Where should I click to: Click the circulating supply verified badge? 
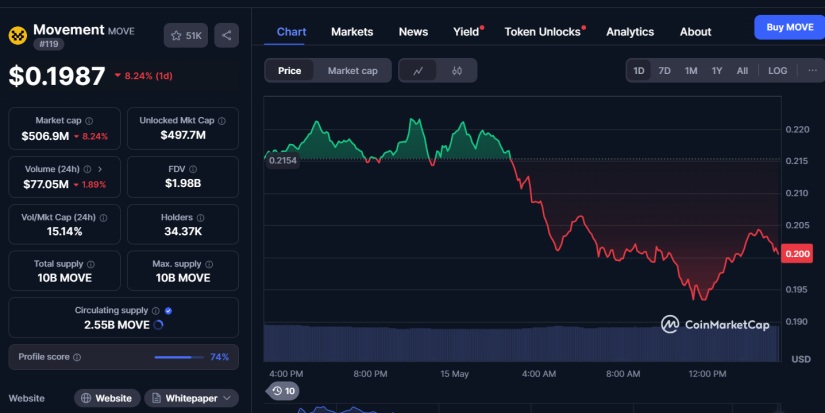[168, 311]
